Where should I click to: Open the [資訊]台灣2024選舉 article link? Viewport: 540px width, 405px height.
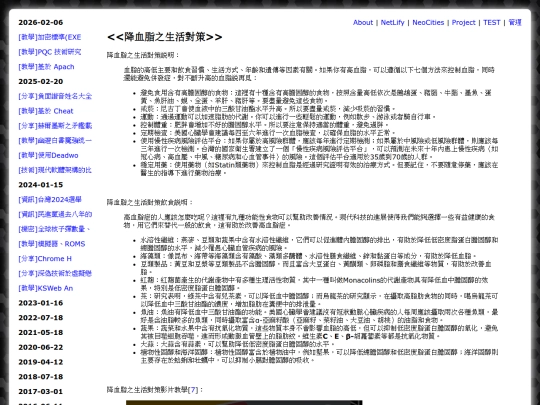(50, 200)
